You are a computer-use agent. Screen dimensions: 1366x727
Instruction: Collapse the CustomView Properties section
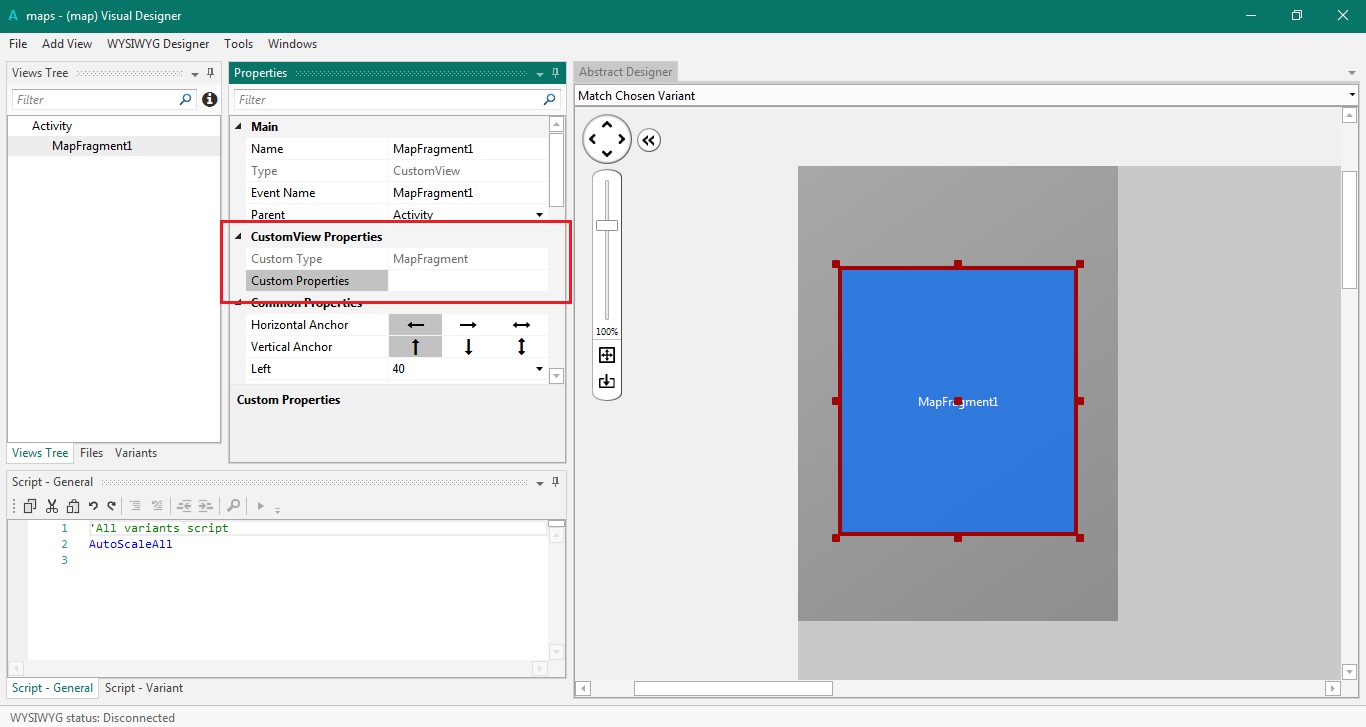[239, 237]
